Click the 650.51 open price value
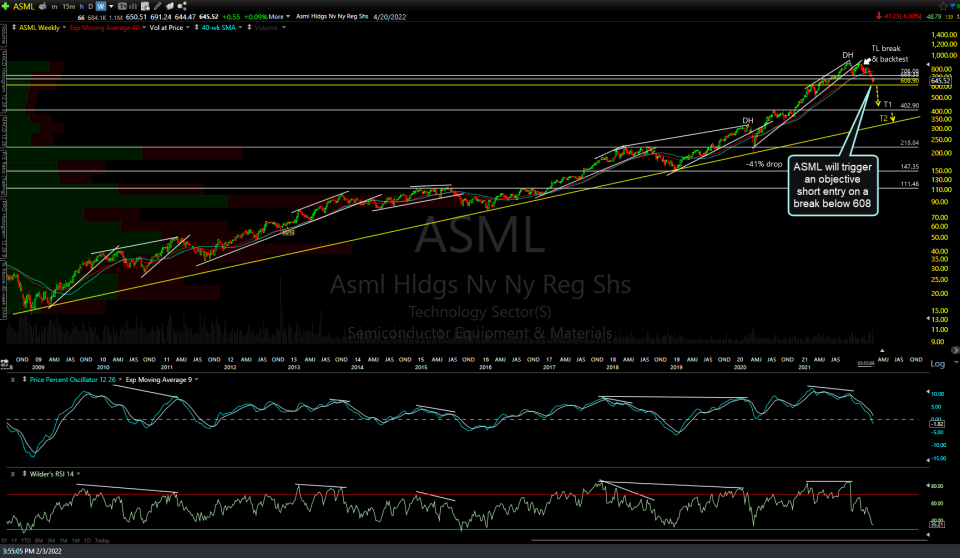This screenshot has width=960, height=558. click(x=136, y=17)
